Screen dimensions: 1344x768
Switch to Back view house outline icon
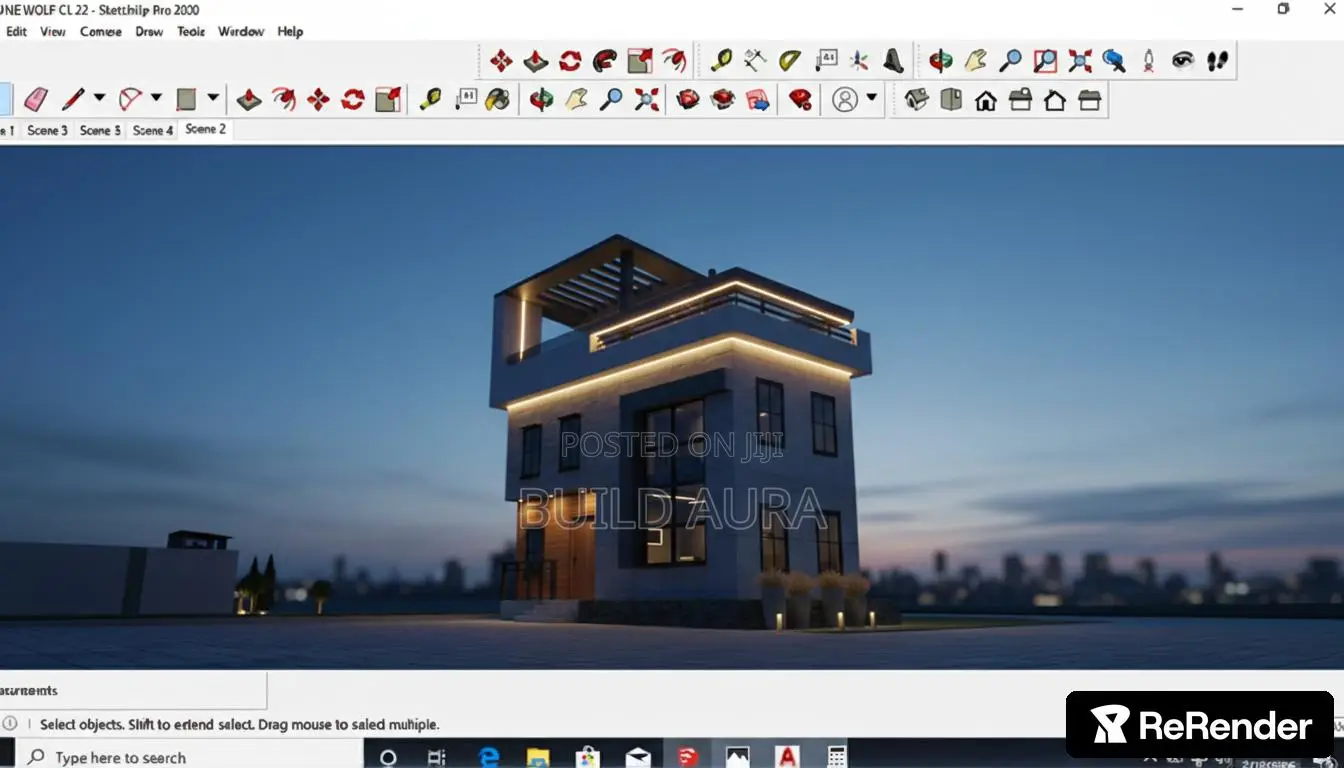pos(1055,100)
